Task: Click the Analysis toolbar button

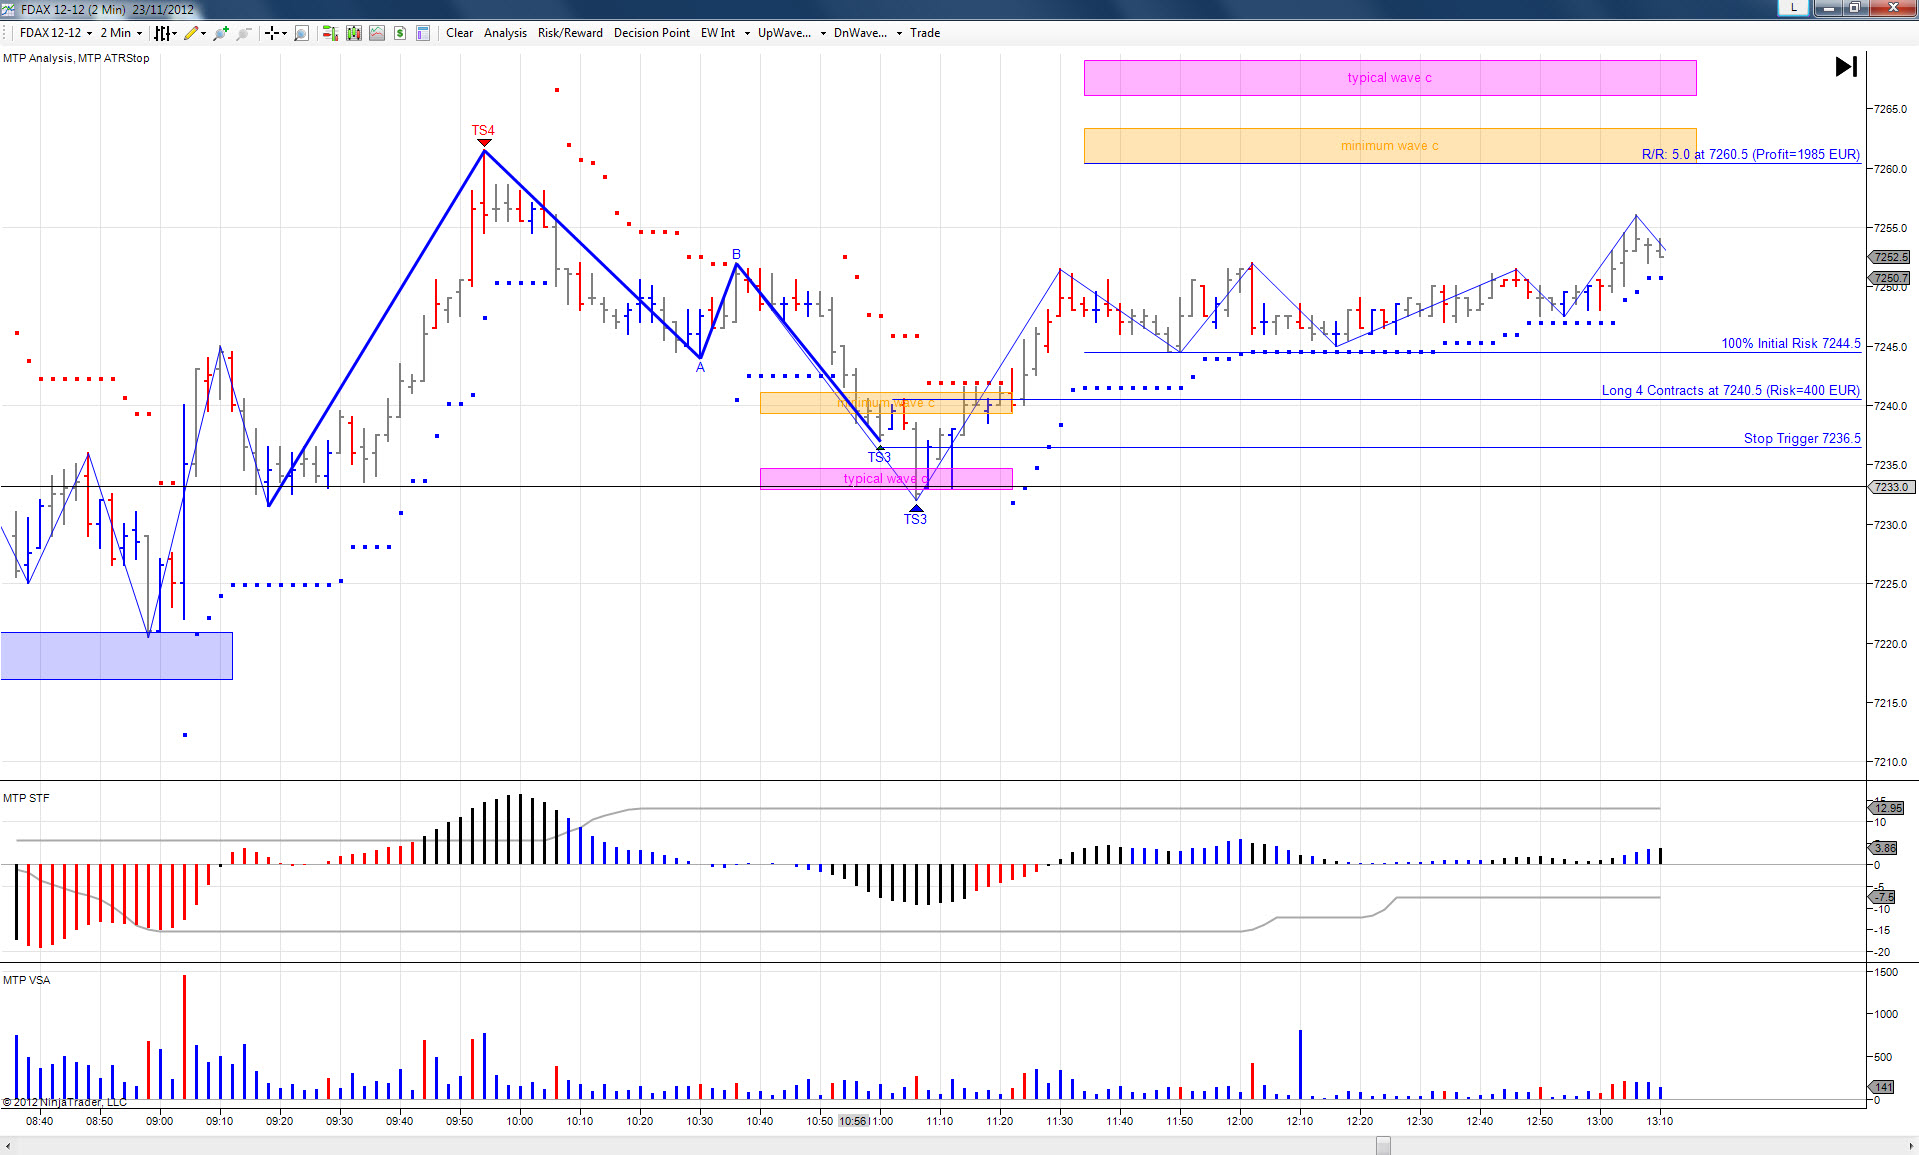Action: [505, 33]
